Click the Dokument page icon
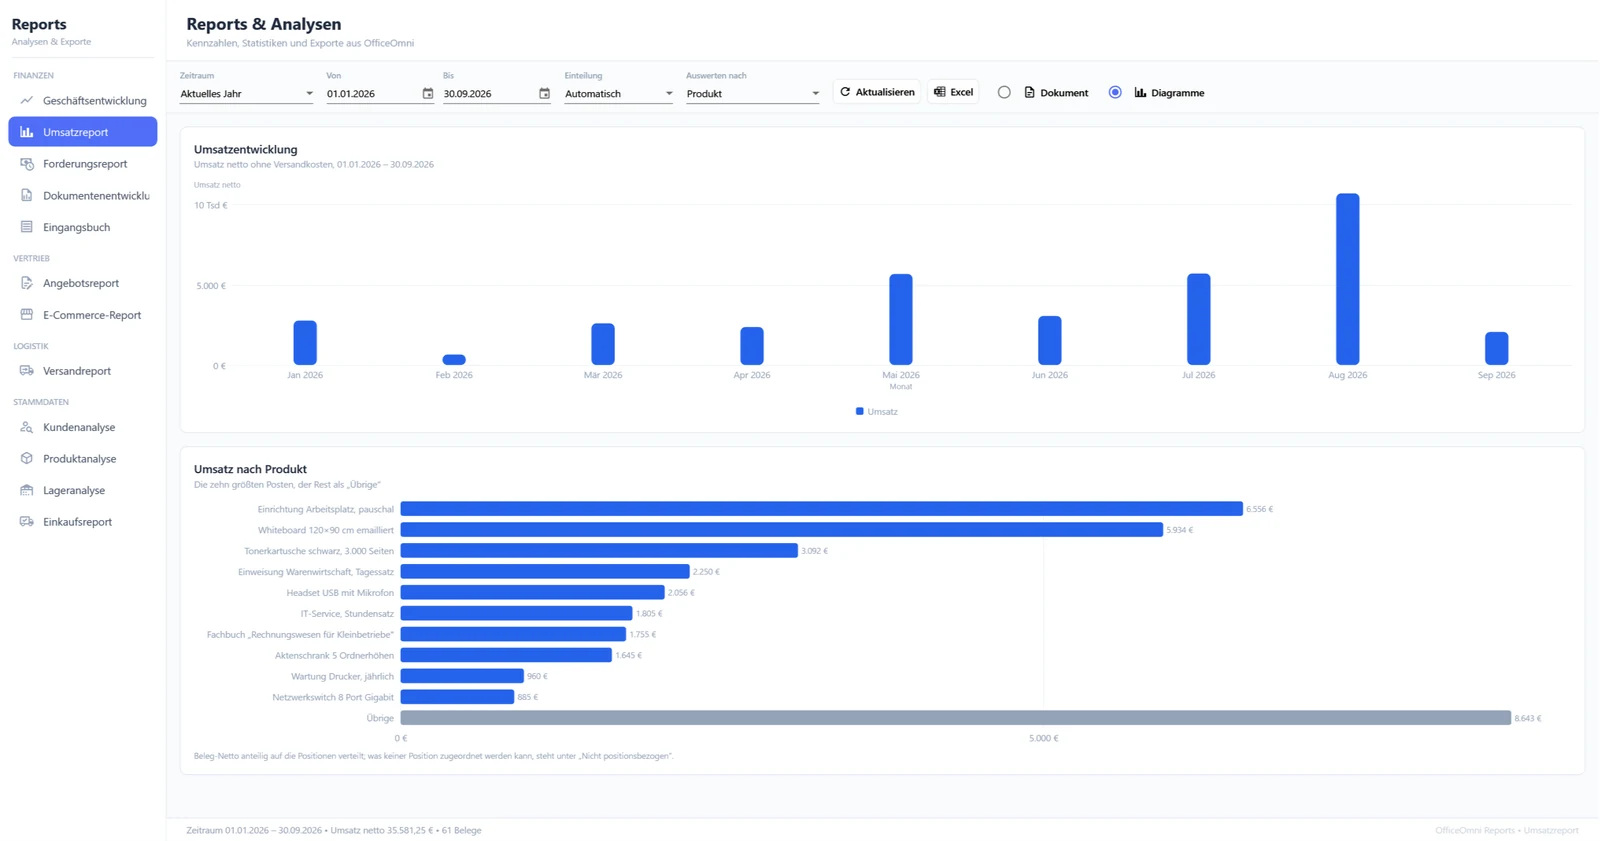The image size is (1600, 841). point(1029,92)
